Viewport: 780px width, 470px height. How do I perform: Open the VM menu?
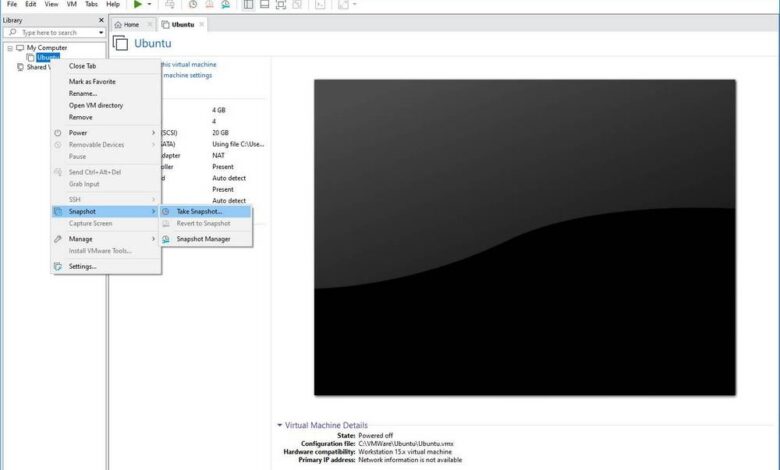pyautogui.click(x=72, y=4)
